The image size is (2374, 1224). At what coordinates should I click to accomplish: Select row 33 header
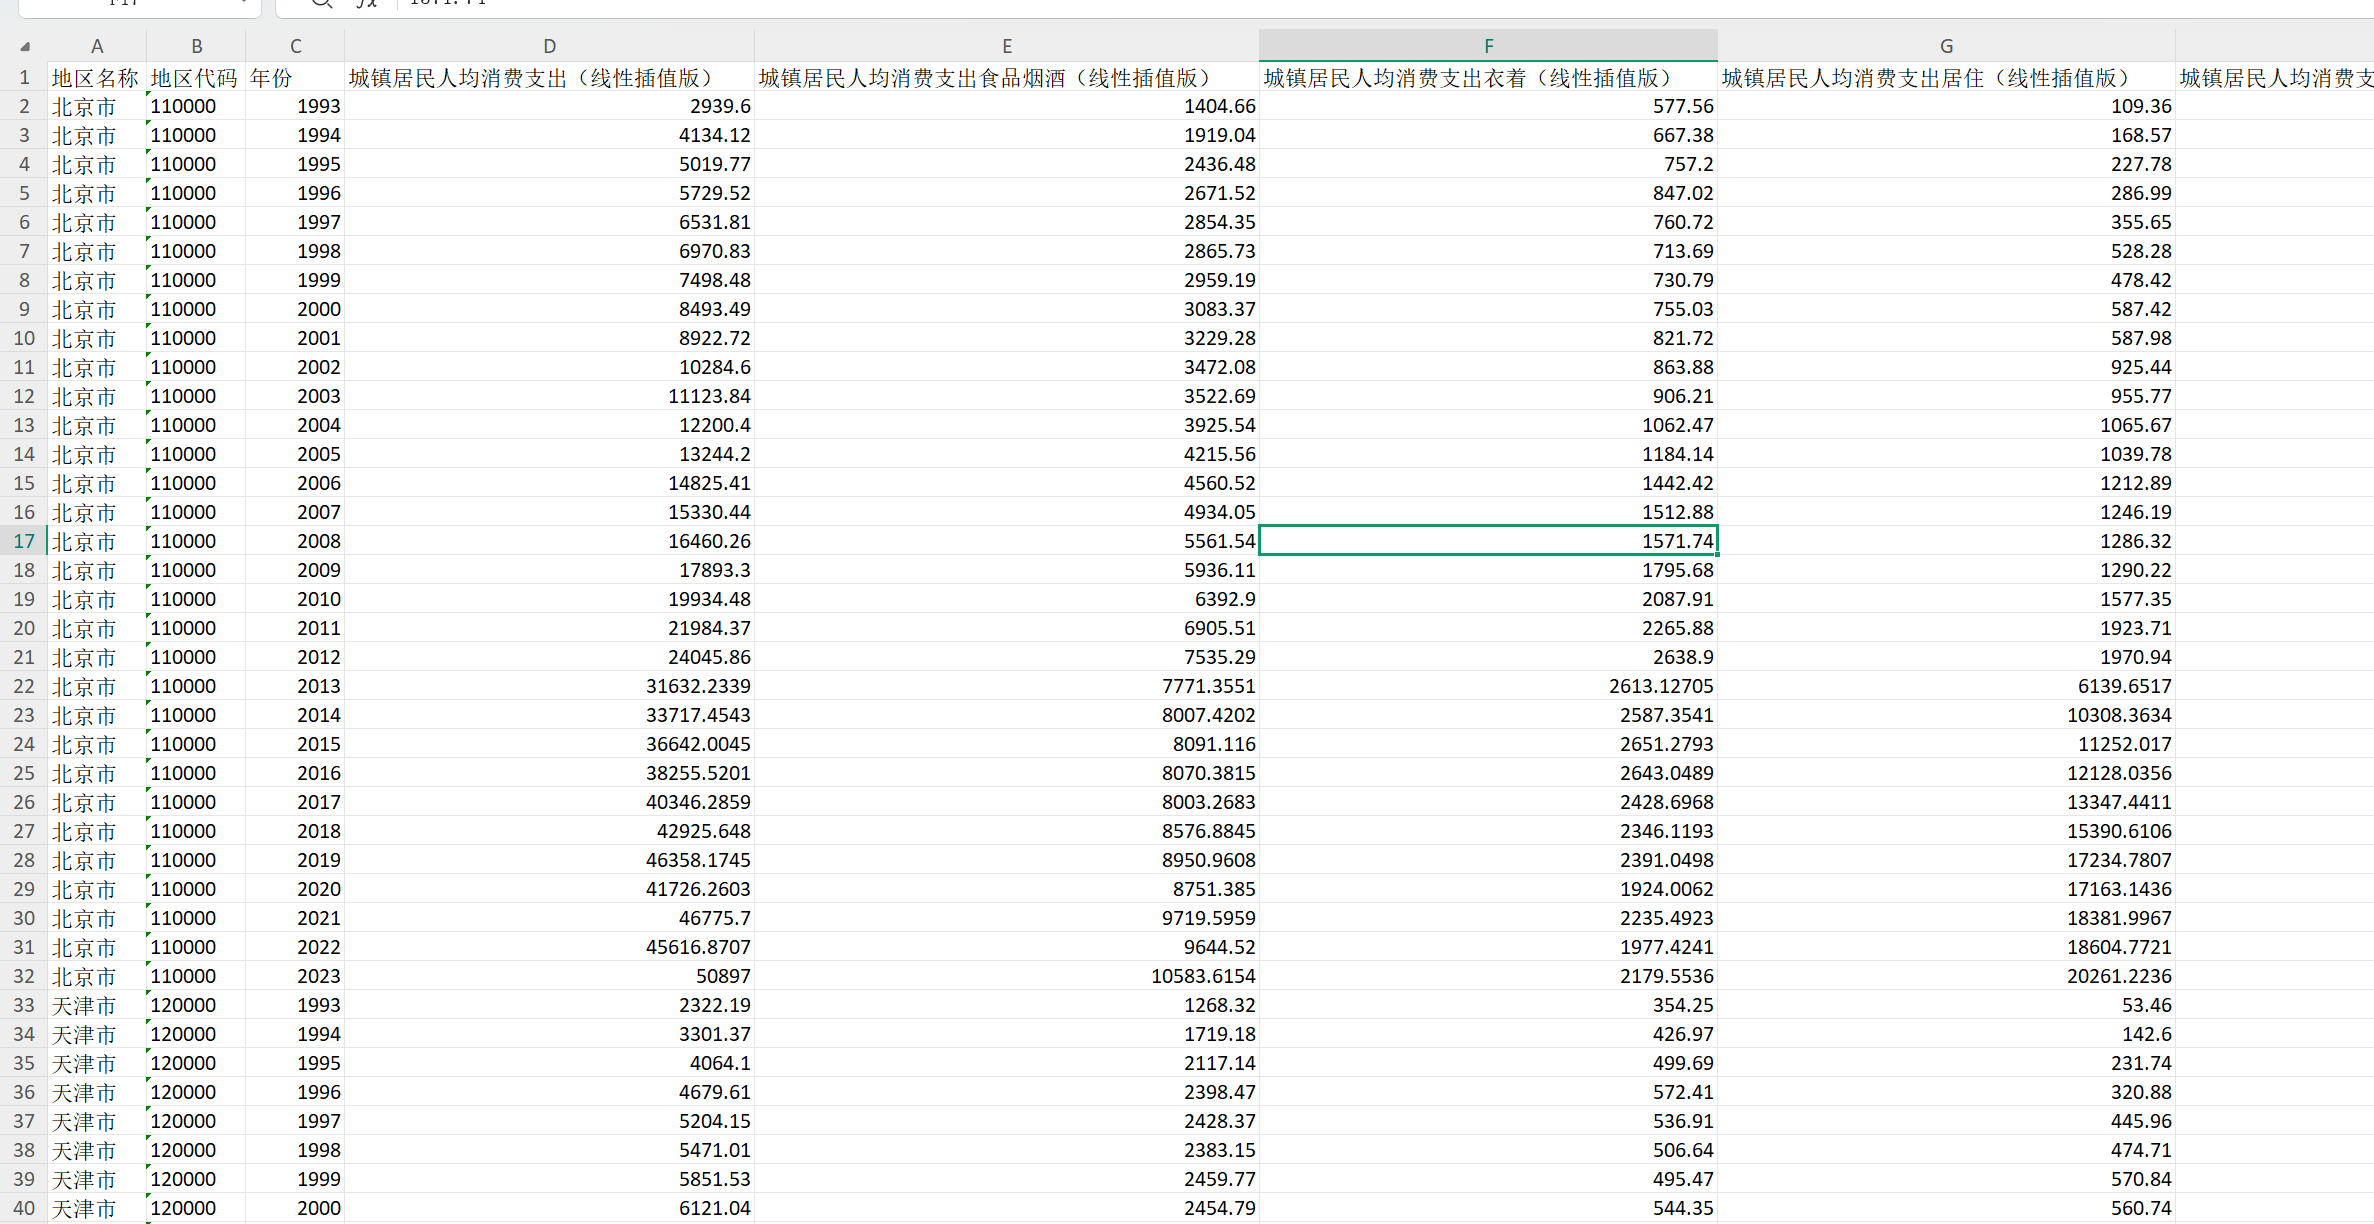click(24, 1005)
